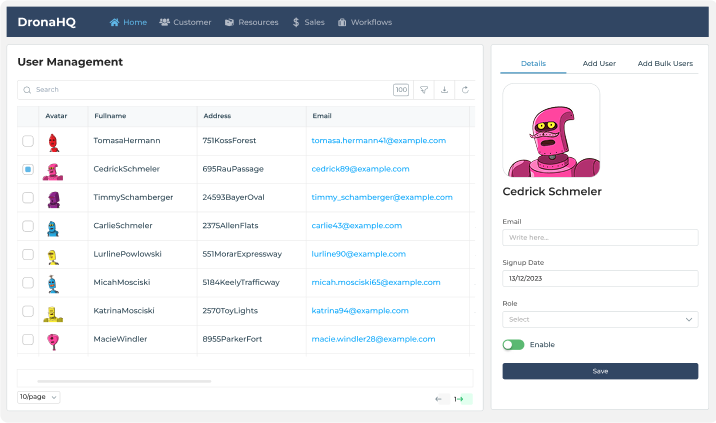Open the Home menu item
716x423 pixels.
tap(128, 22)
